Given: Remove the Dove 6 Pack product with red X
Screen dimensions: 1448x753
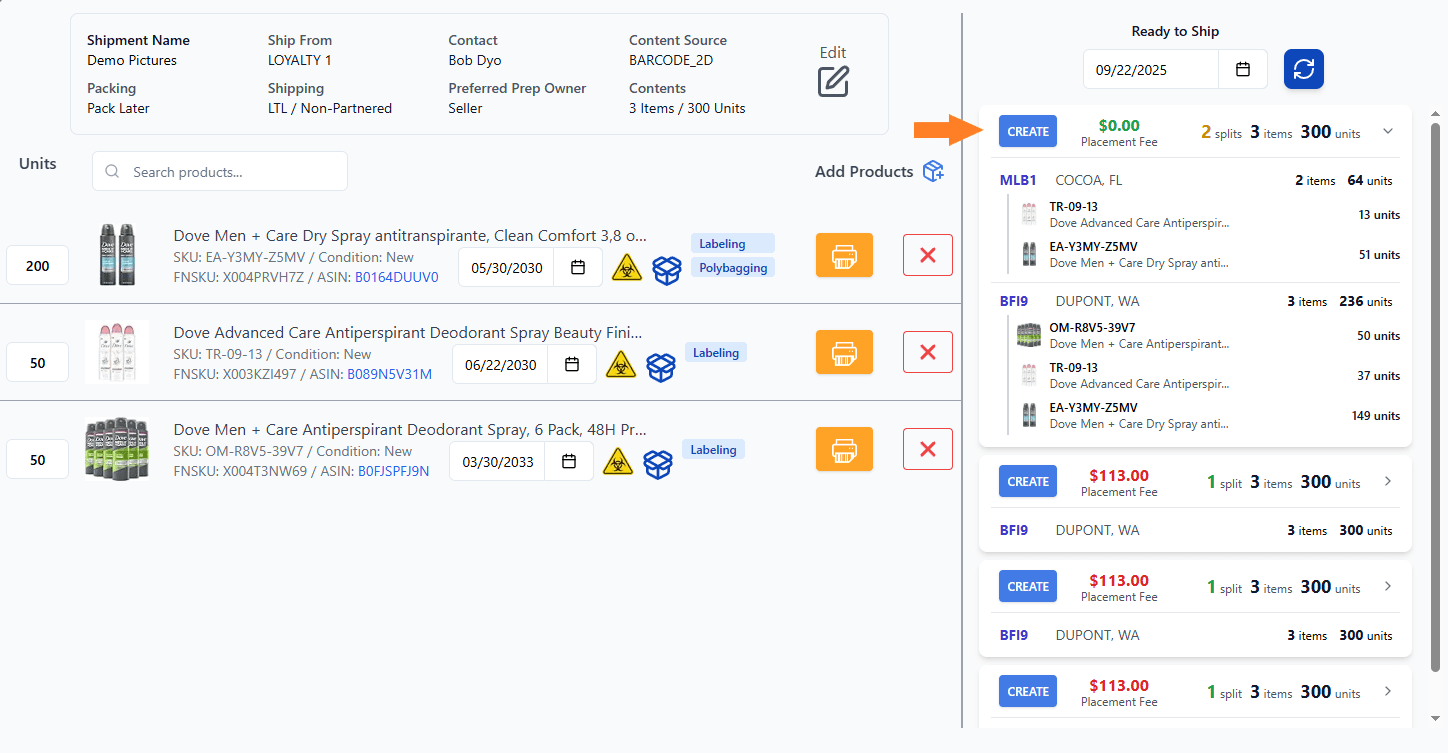Looking at the screenshot, I should coord(927,448).
